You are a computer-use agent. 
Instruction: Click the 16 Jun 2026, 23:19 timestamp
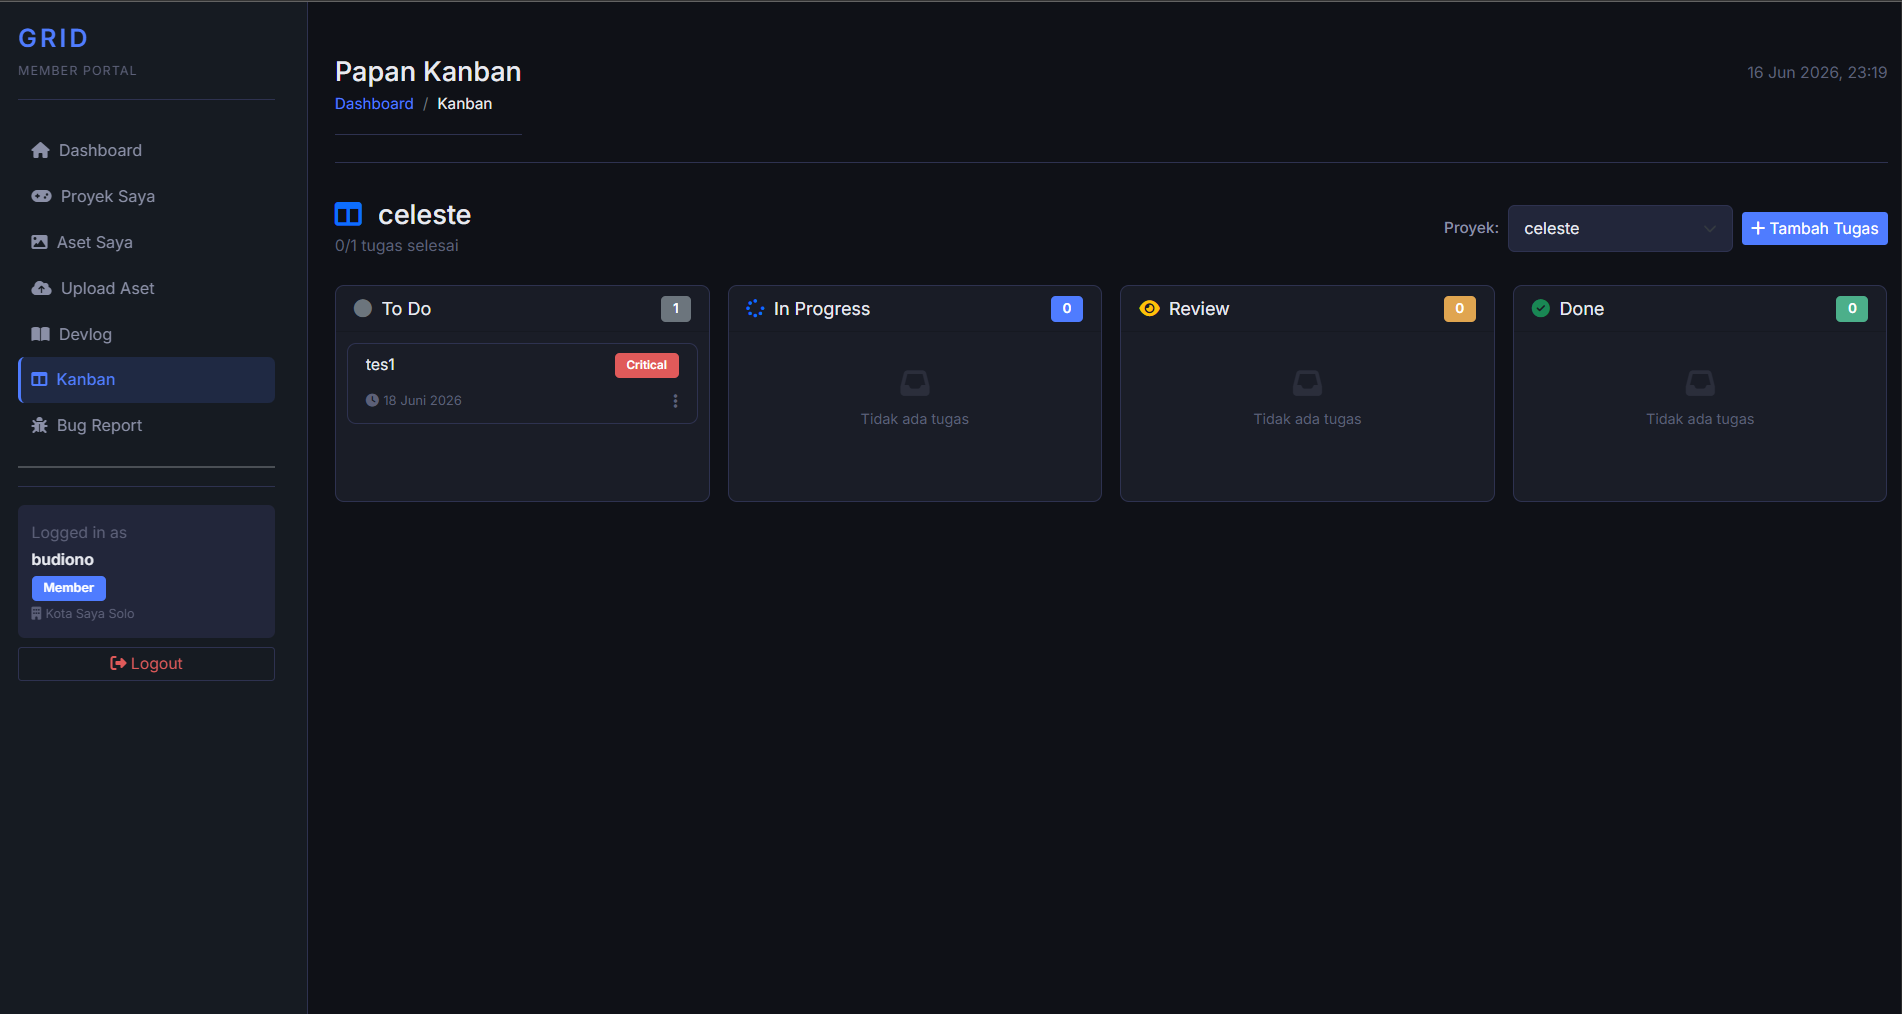coord(1817,73)
